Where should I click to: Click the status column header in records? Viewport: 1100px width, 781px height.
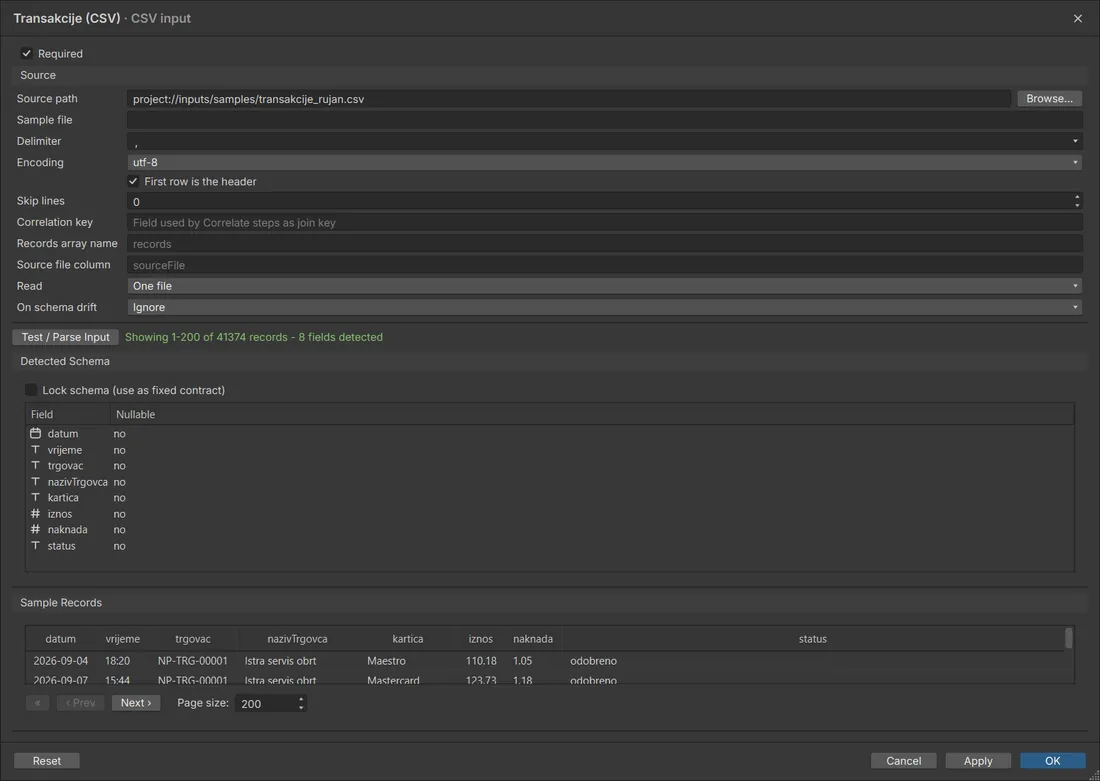click(x=812, y=639)
